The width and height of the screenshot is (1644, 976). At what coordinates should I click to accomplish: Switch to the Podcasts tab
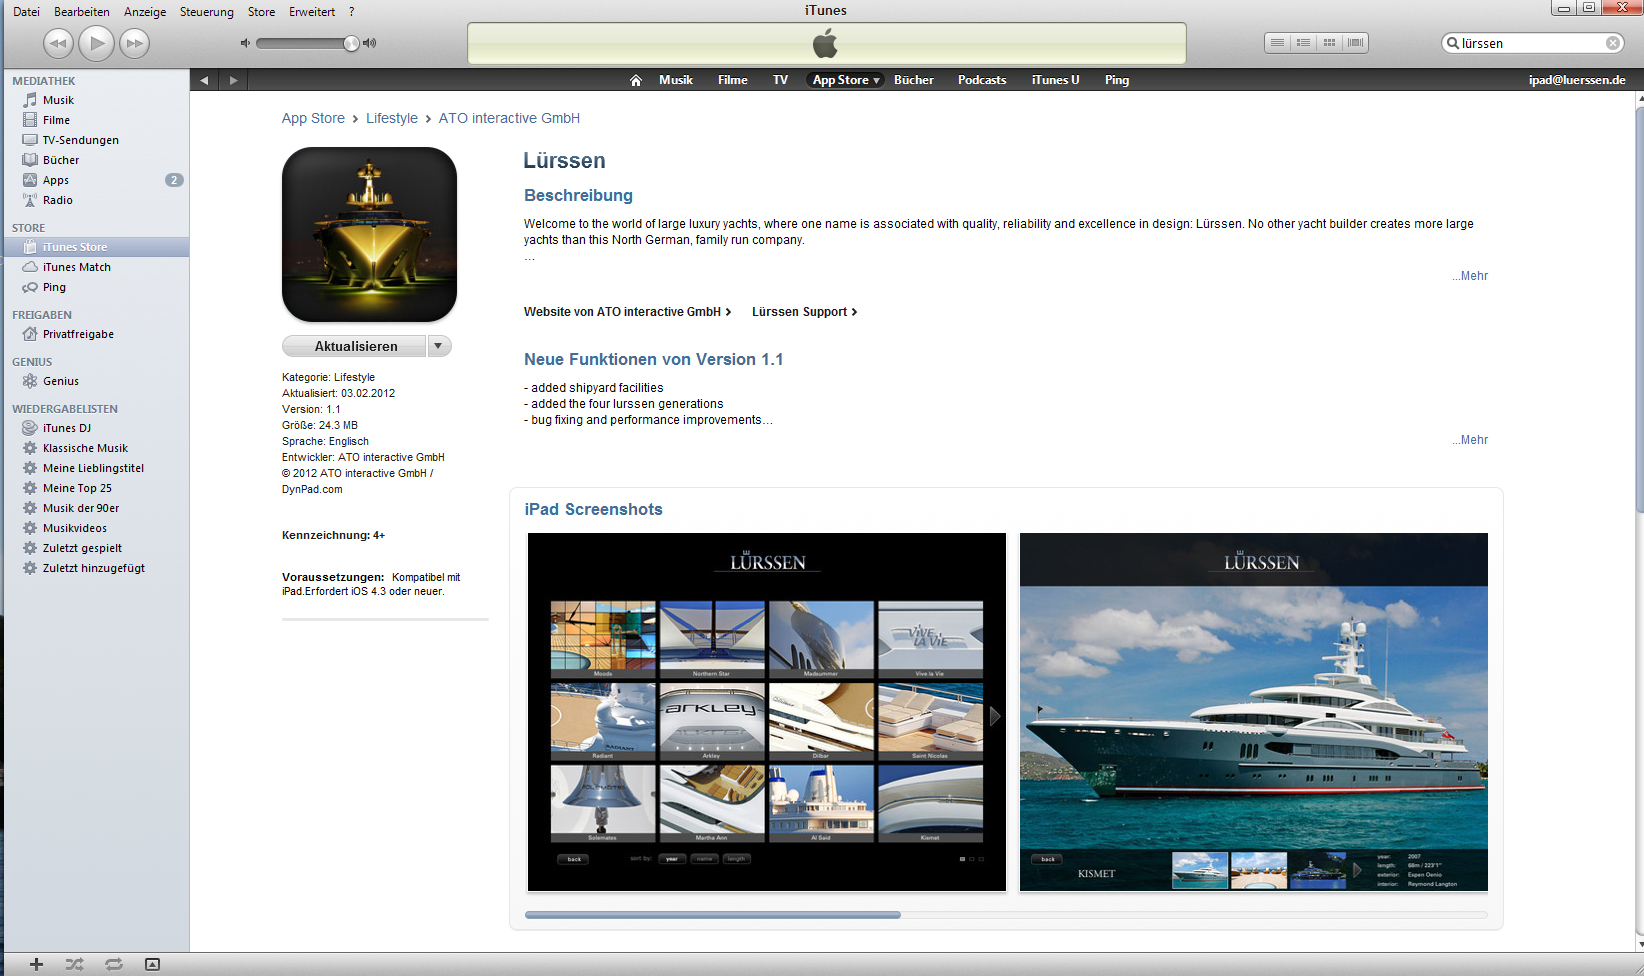coord(981,80)
